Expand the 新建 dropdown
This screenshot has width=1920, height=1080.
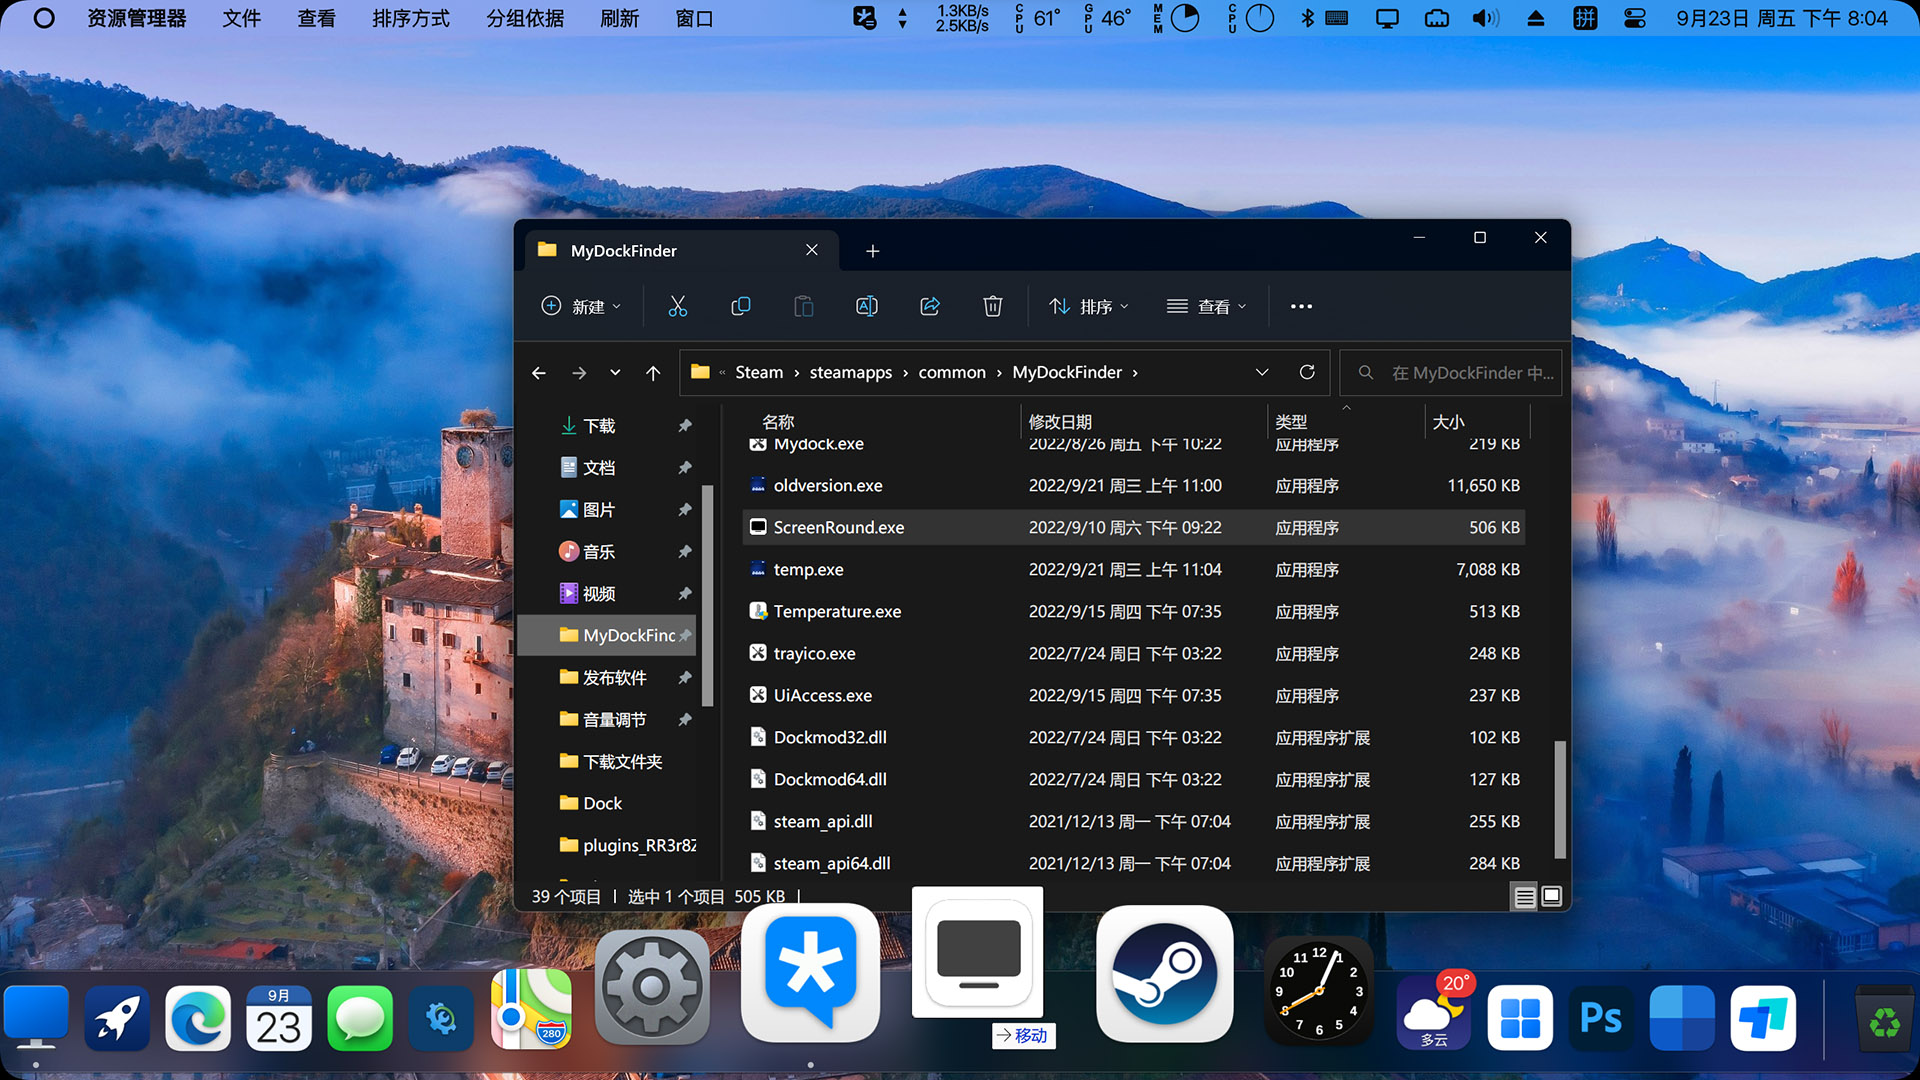[581, 306]
